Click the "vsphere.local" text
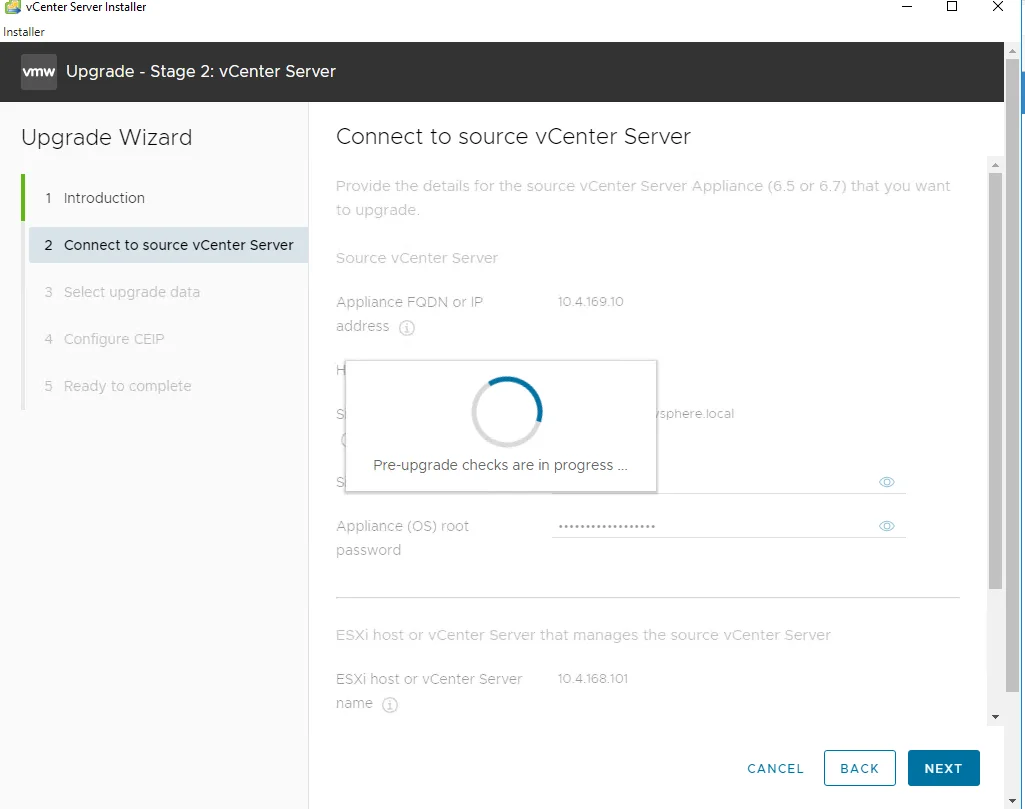 click(696, 414)
